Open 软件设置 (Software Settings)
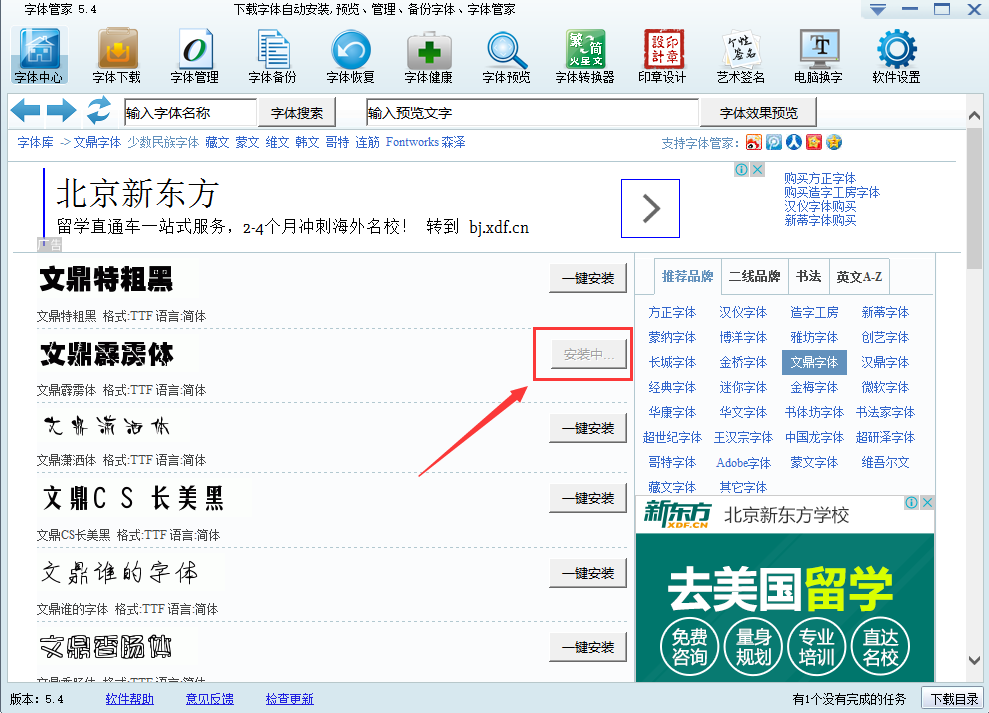 click(x=896, y=54)
